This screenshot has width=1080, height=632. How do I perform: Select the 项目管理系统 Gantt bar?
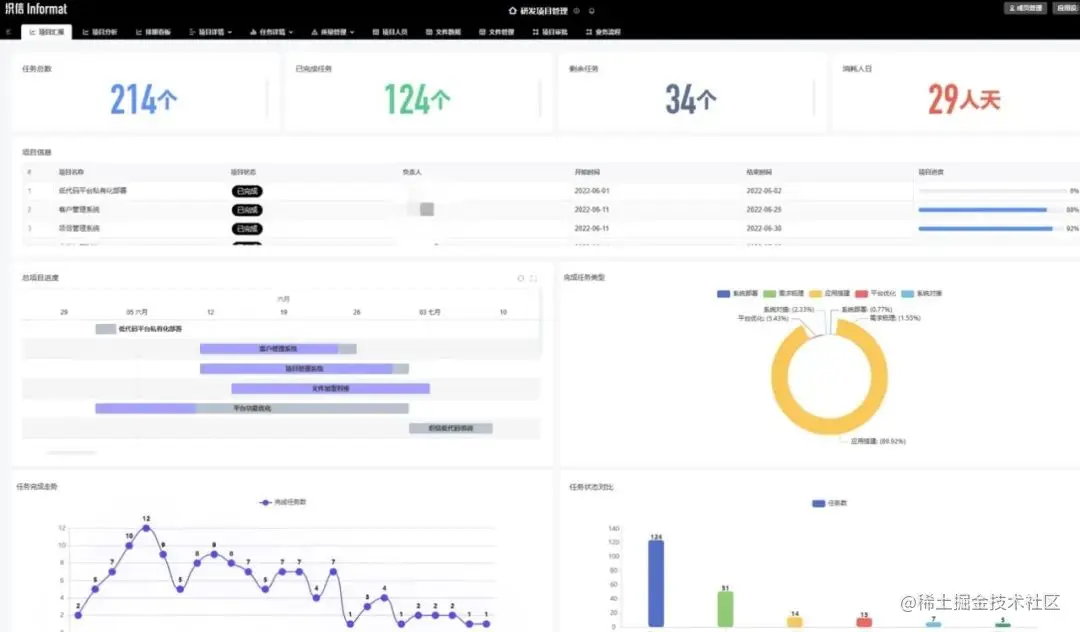(304, 369)
